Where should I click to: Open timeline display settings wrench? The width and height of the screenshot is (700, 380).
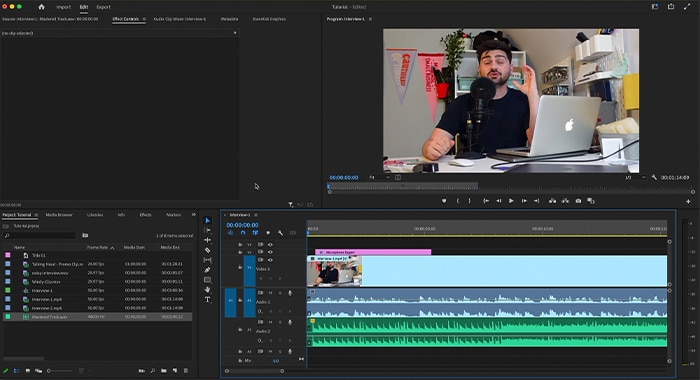pyautogui.click(x=280, y=233)
